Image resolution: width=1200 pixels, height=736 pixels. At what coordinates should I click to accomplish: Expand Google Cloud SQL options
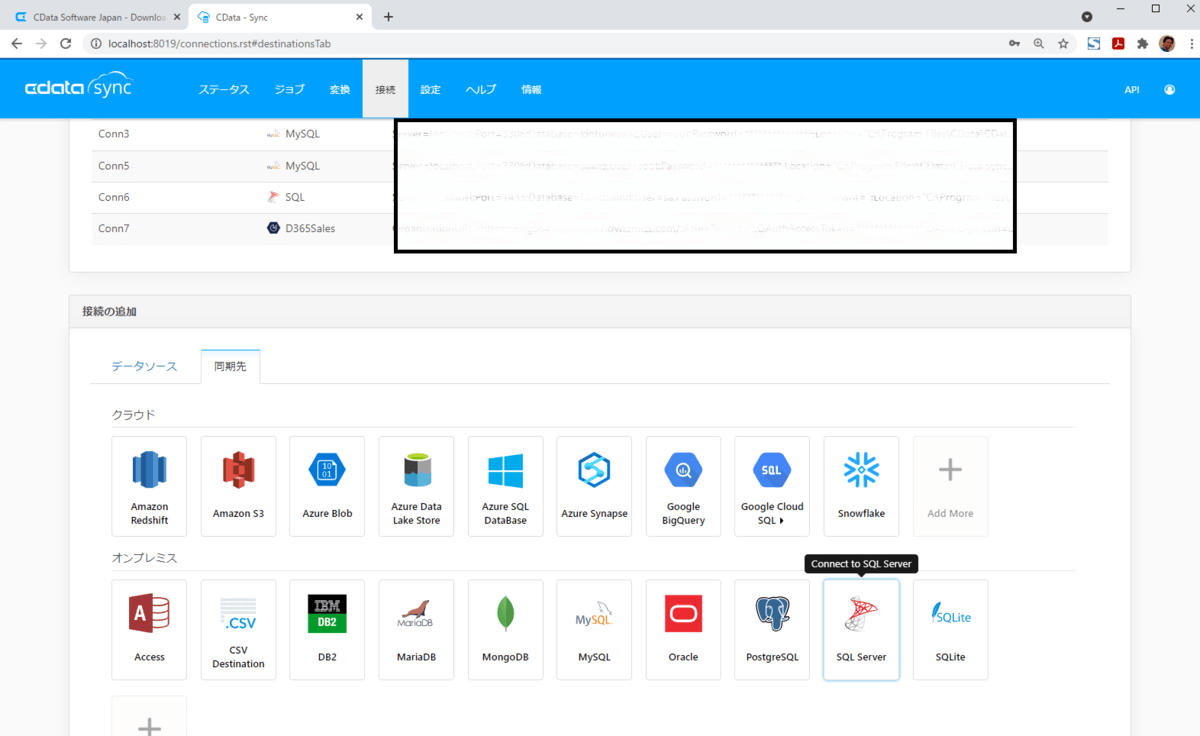(772, 486)
